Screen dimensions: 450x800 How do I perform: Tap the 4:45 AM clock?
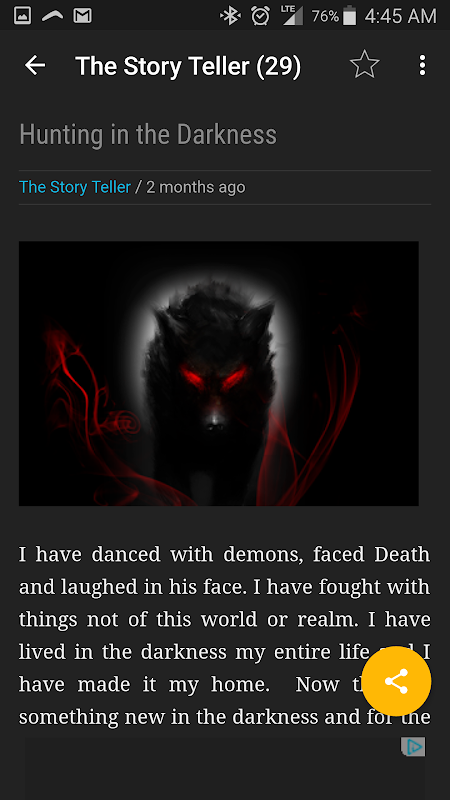(x=401, y=16)
